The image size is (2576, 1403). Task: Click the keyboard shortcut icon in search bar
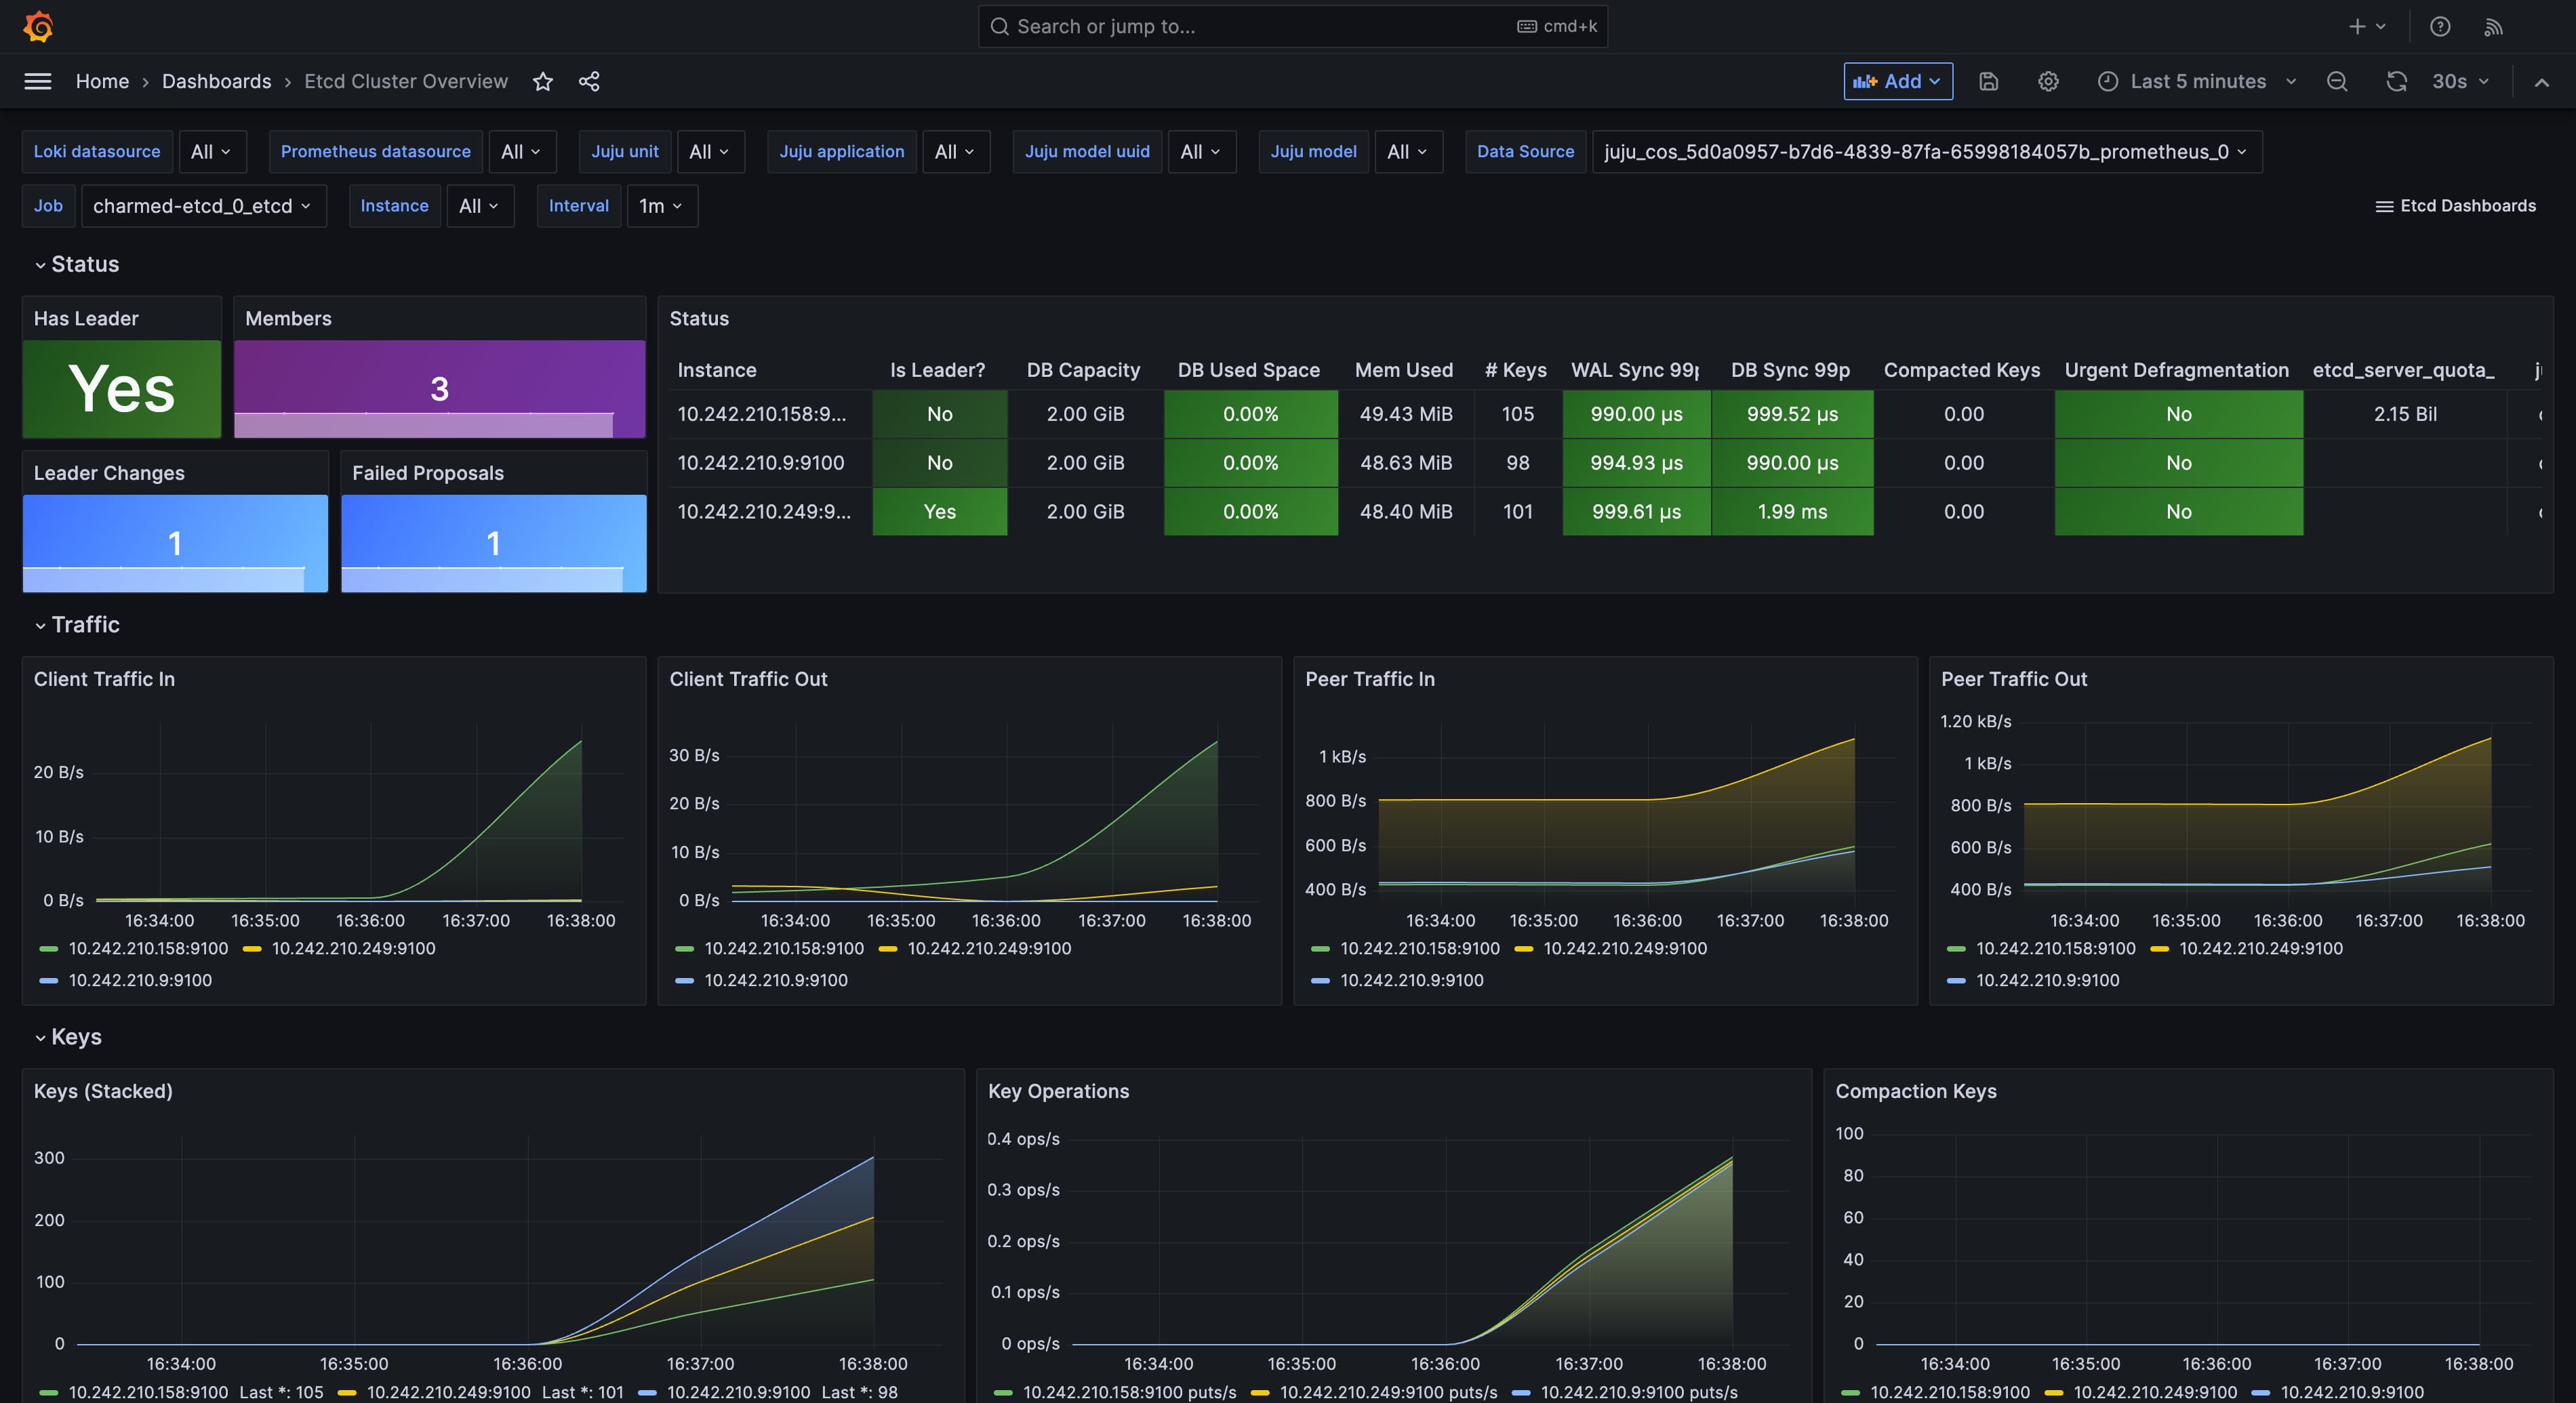point(1527,26)
